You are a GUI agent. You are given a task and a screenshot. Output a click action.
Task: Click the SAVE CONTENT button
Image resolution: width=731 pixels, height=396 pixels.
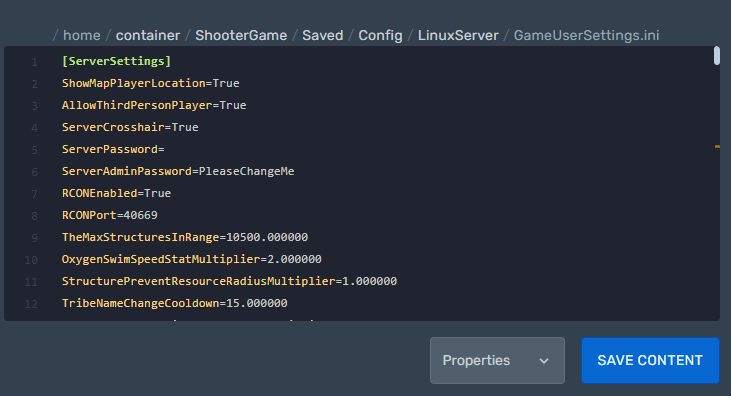tap(650, 360)
